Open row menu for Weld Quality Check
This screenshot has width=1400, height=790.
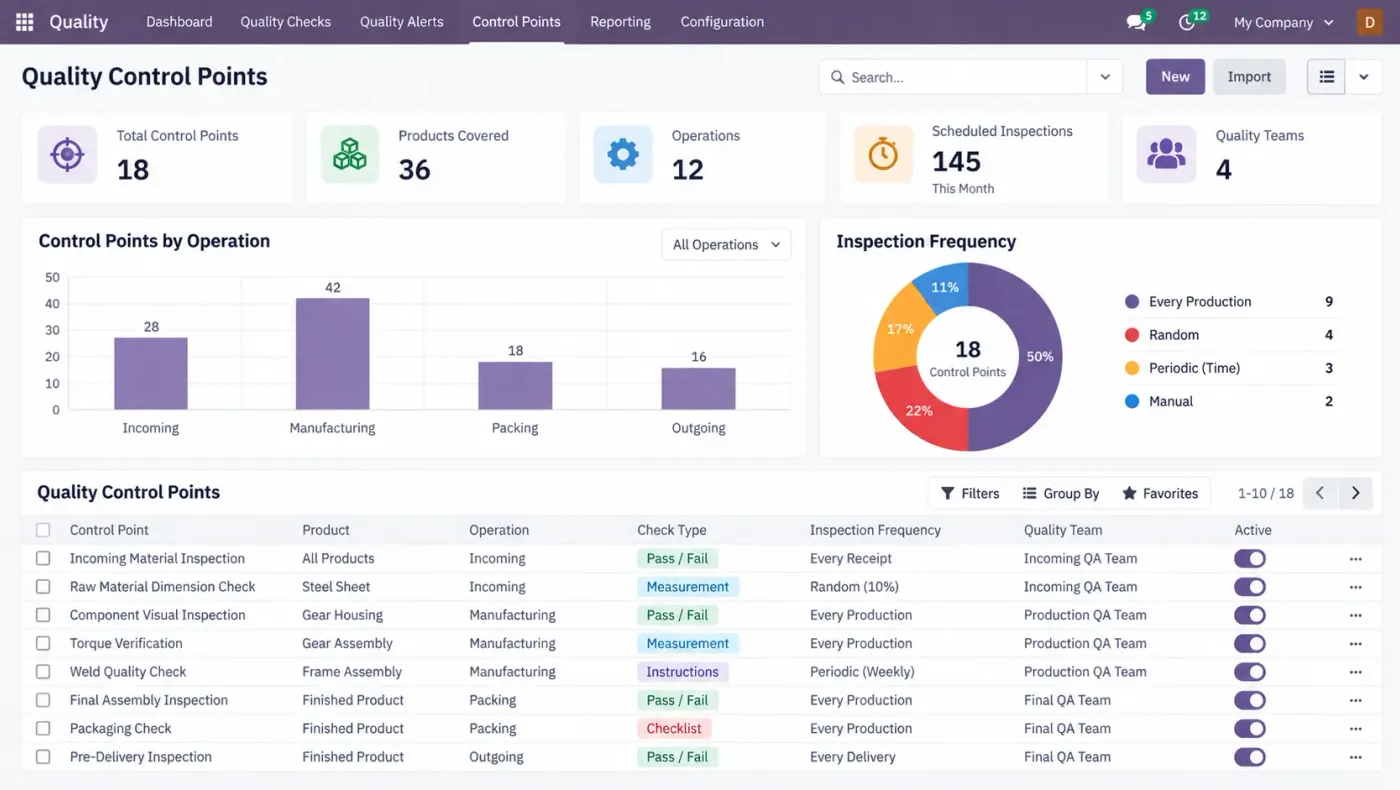(x=1356, y=672)
